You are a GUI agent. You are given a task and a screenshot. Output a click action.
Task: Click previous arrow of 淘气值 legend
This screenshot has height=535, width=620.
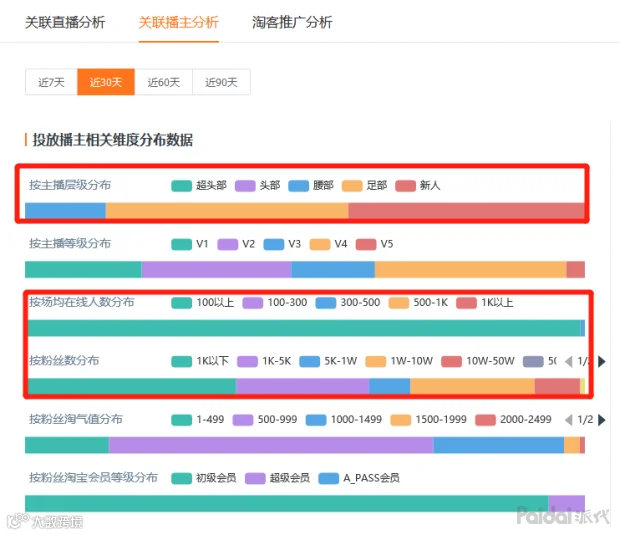(569, 420)
